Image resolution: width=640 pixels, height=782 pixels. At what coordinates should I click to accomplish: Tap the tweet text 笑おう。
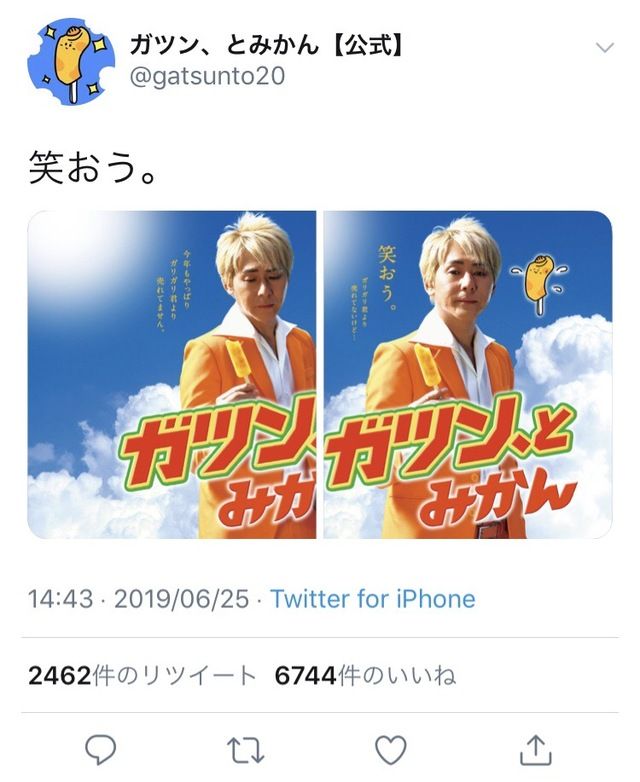pyautogui.click(x=93, y=168)
